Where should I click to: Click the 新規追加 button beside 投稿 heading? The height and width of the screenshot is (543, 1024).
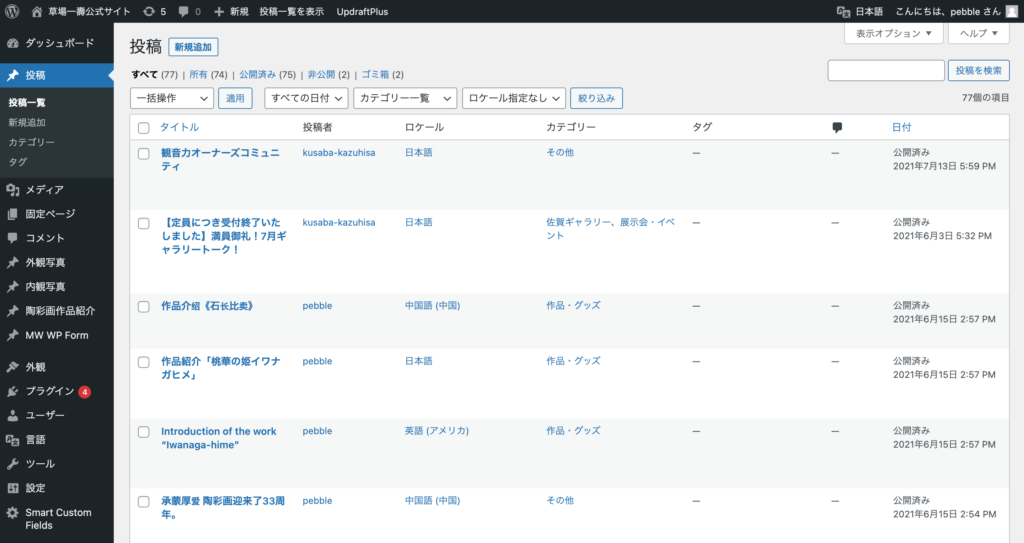[193, 47]
